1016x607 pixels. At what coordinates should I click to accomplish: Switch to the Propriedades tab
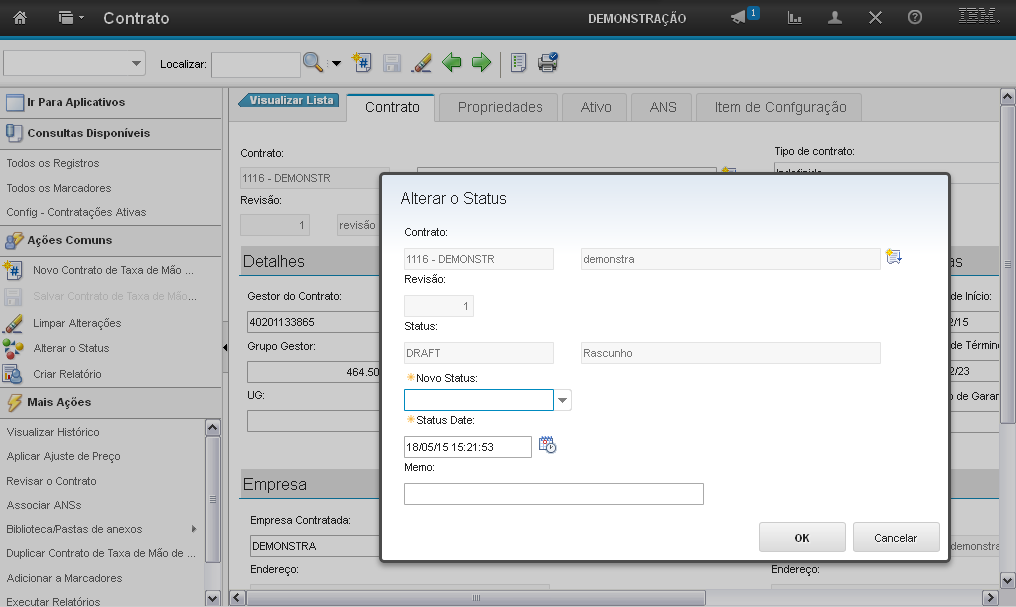click(x=500, y=107)
